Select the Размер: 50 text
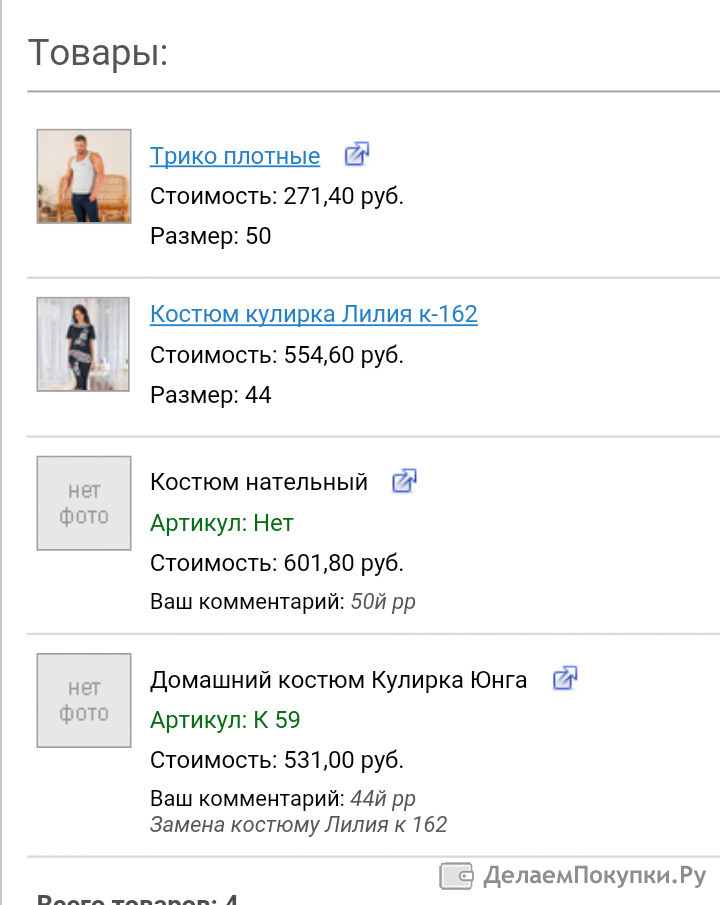Viewport: 720px width, 905px height. click(210, 236)
